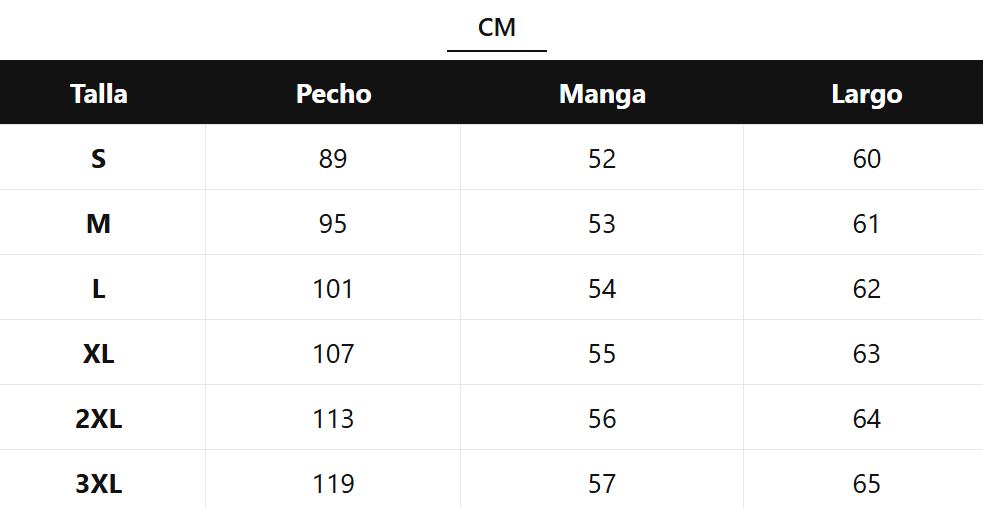Click the Pecho column header
Viewport: 983px width, 508px height.
pyautogui.click(x=333, y=94)
